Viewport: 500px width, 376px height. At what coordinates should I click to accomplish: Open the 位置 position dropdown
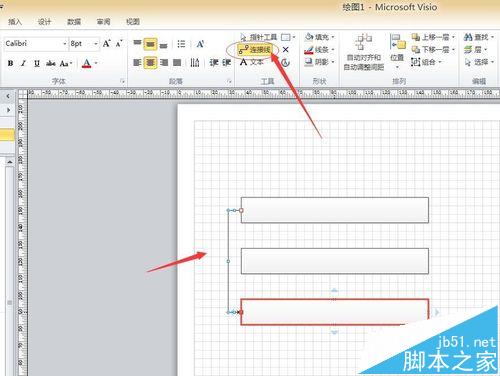pos(397,52)
